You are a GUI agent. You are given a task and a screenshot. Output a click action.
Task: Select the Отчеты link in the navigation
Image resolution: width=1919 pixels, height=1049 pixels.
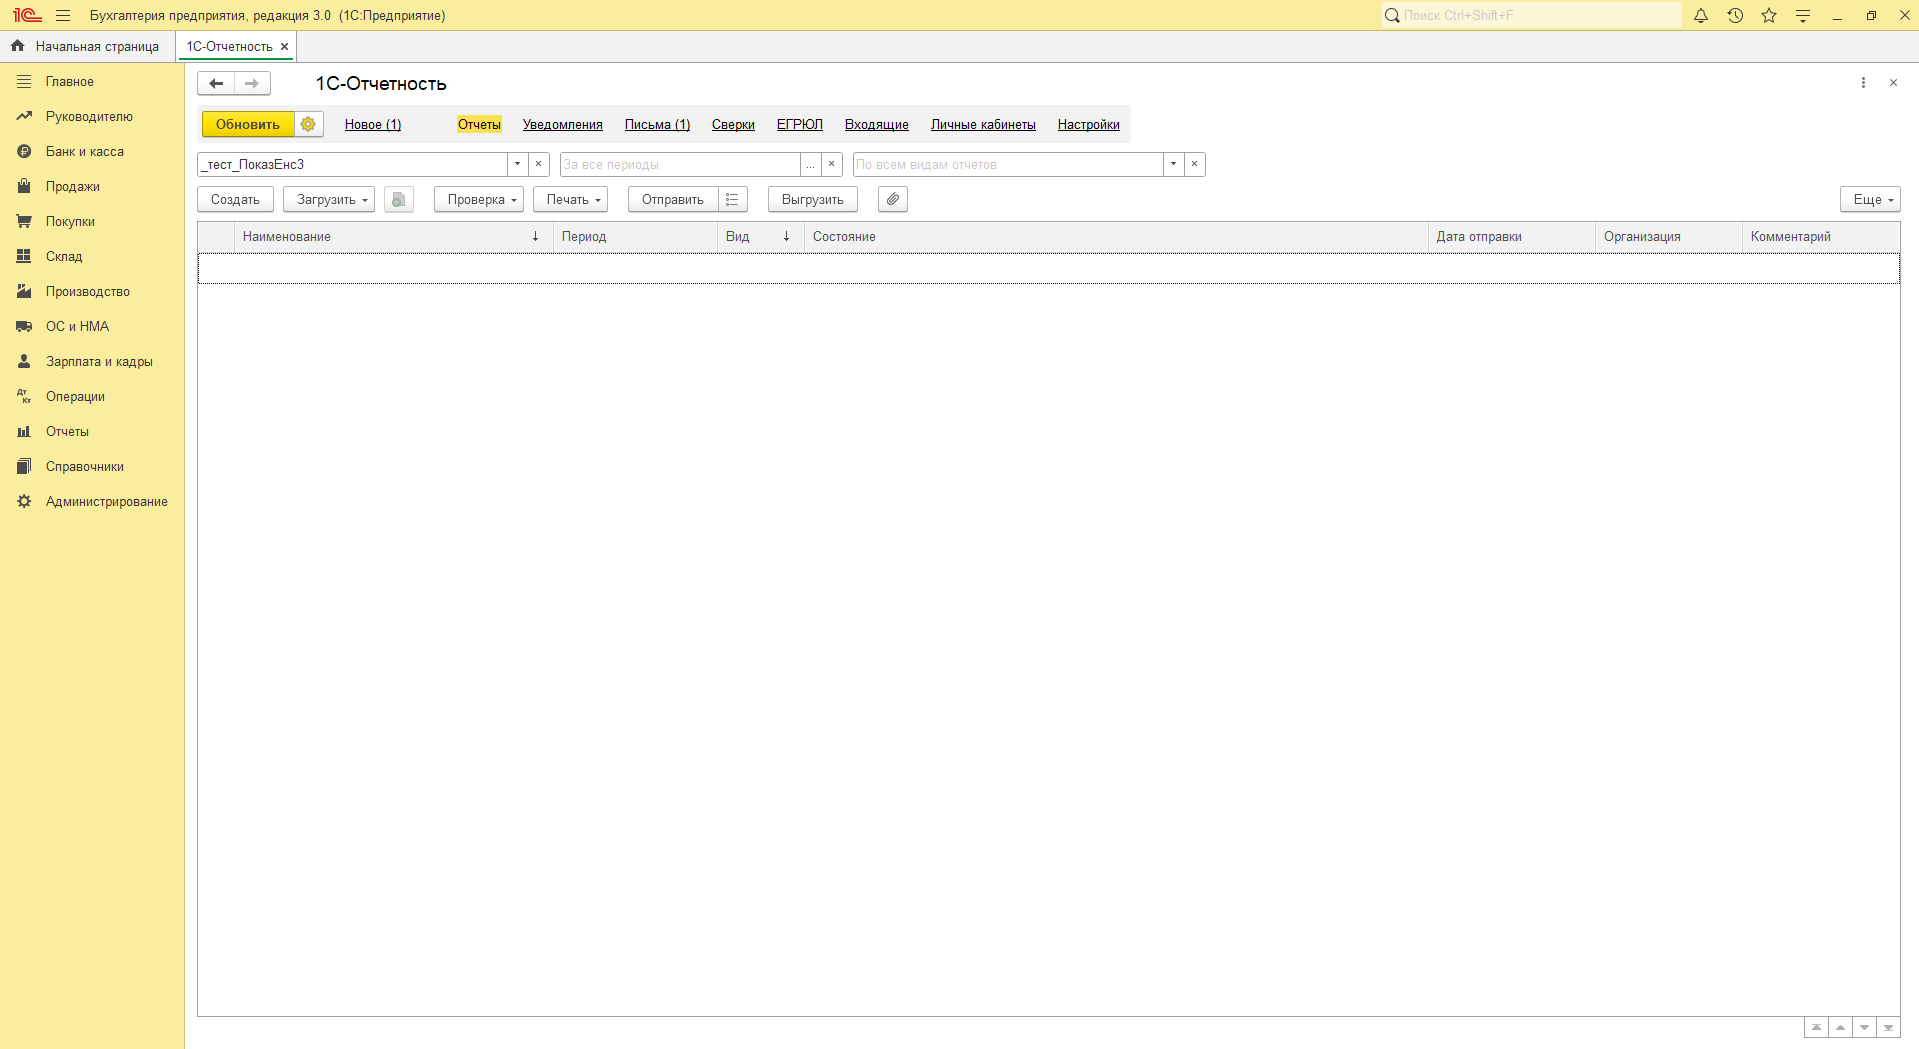(479, 124)
